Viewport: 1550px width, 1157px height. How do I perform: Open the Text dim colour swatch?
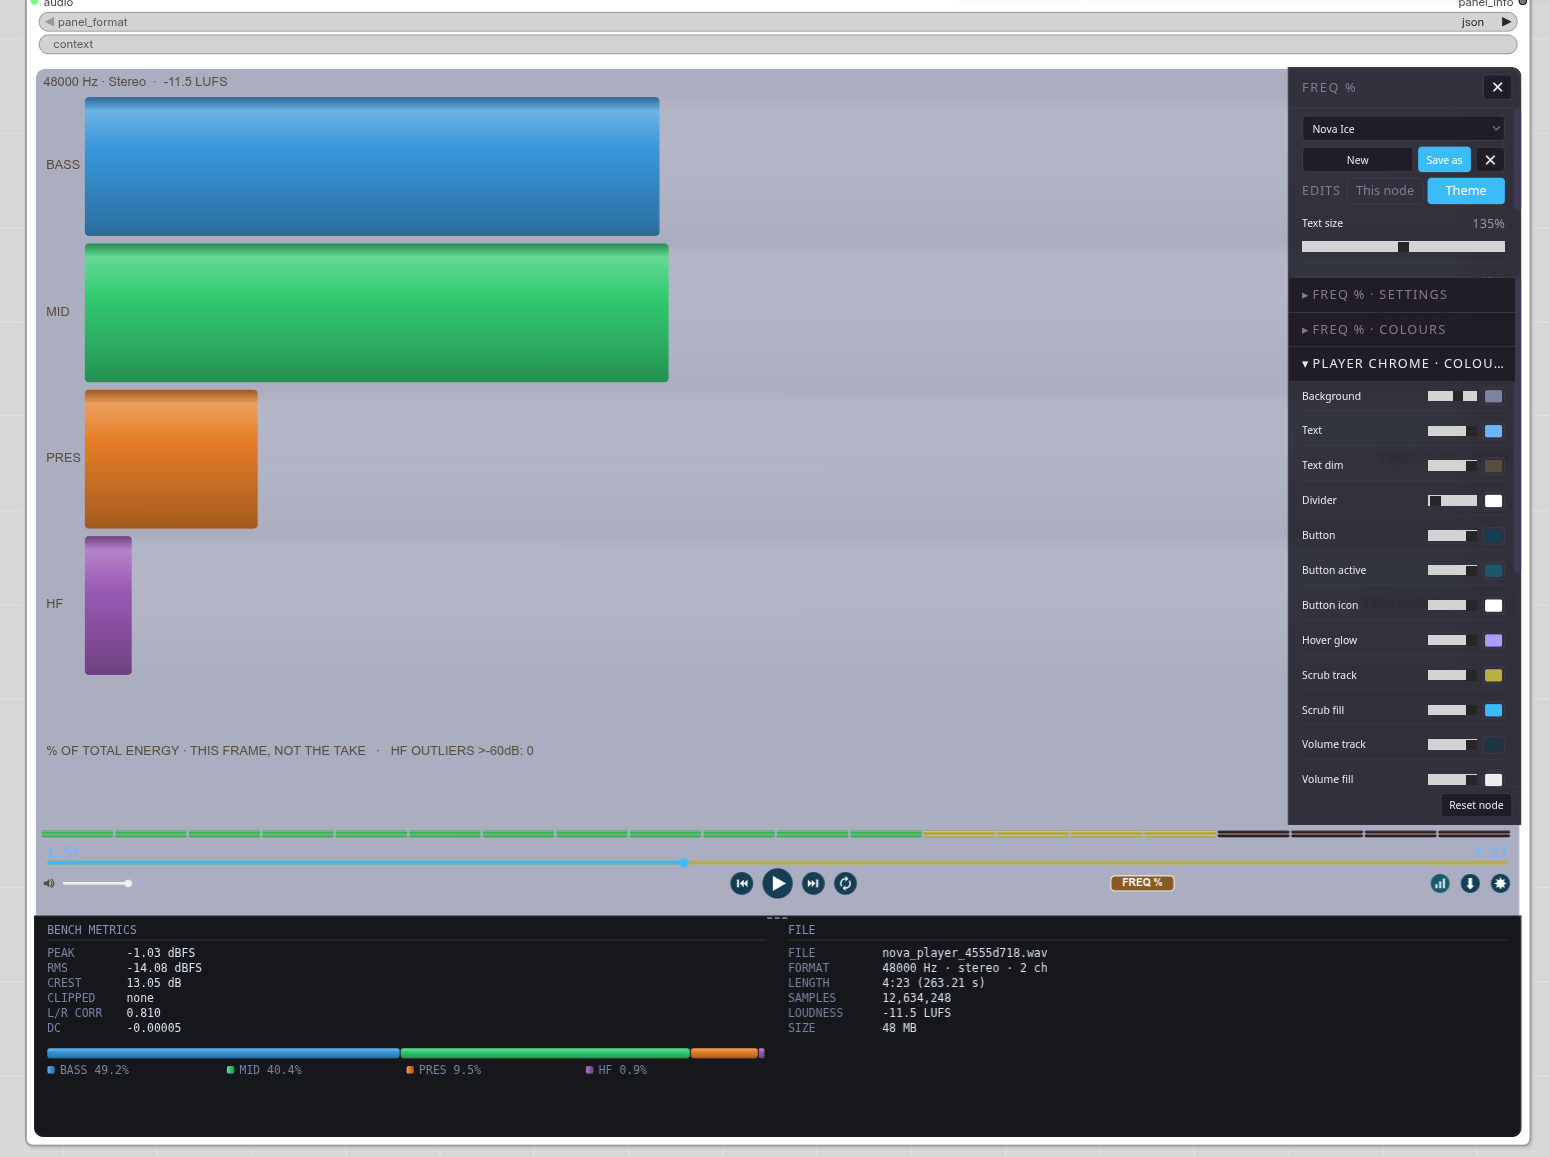(x=1493, y=466)
